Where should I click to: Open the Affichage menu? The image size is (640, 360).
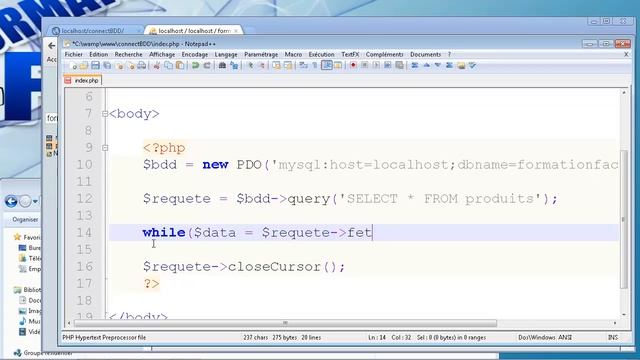(x=162, y=54)
